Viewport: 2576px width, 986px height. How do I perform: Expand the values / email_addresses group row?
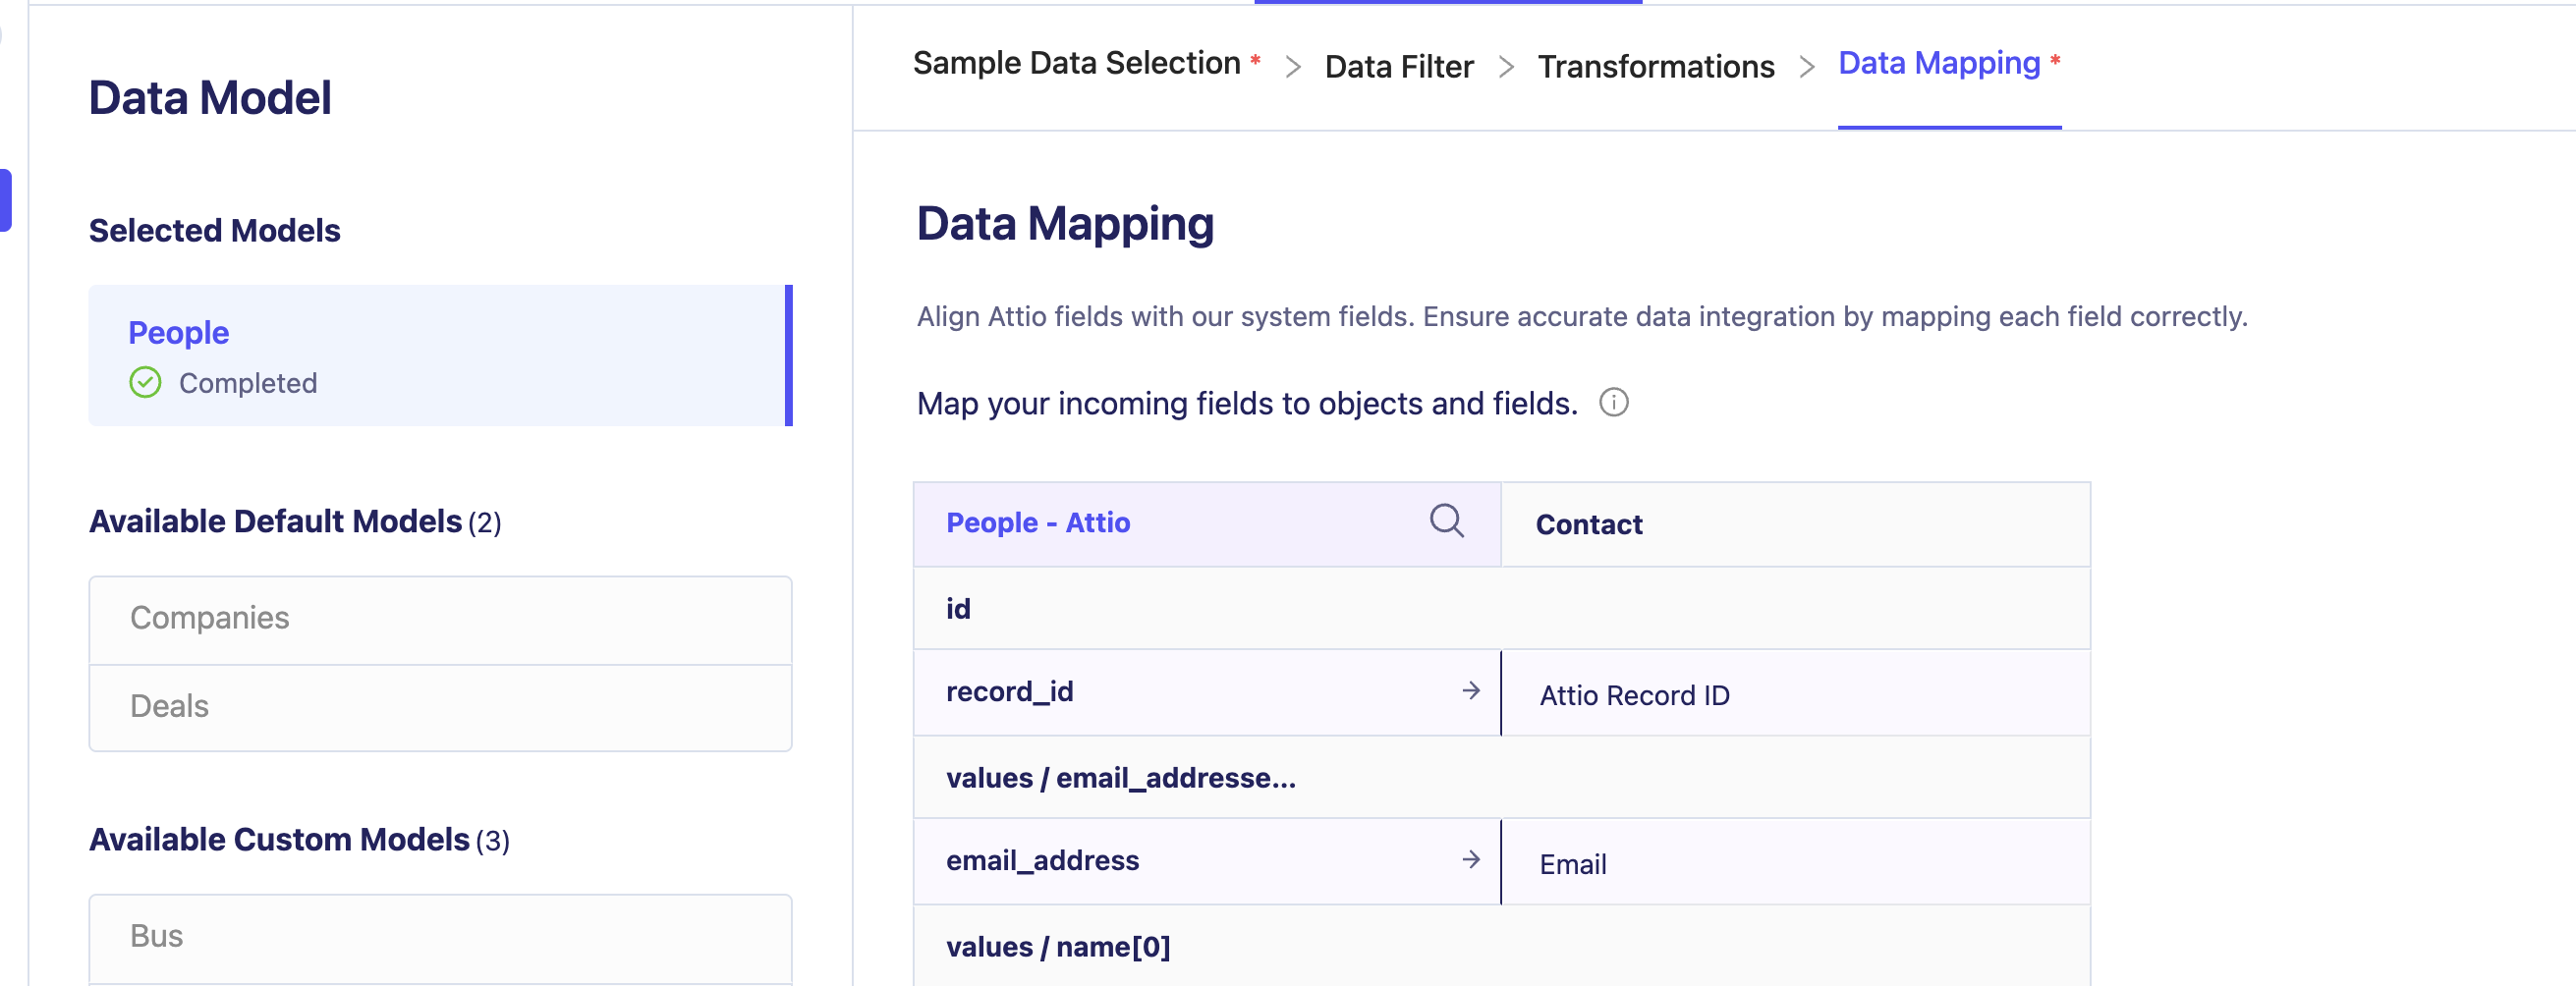[x=1120, y=778]
